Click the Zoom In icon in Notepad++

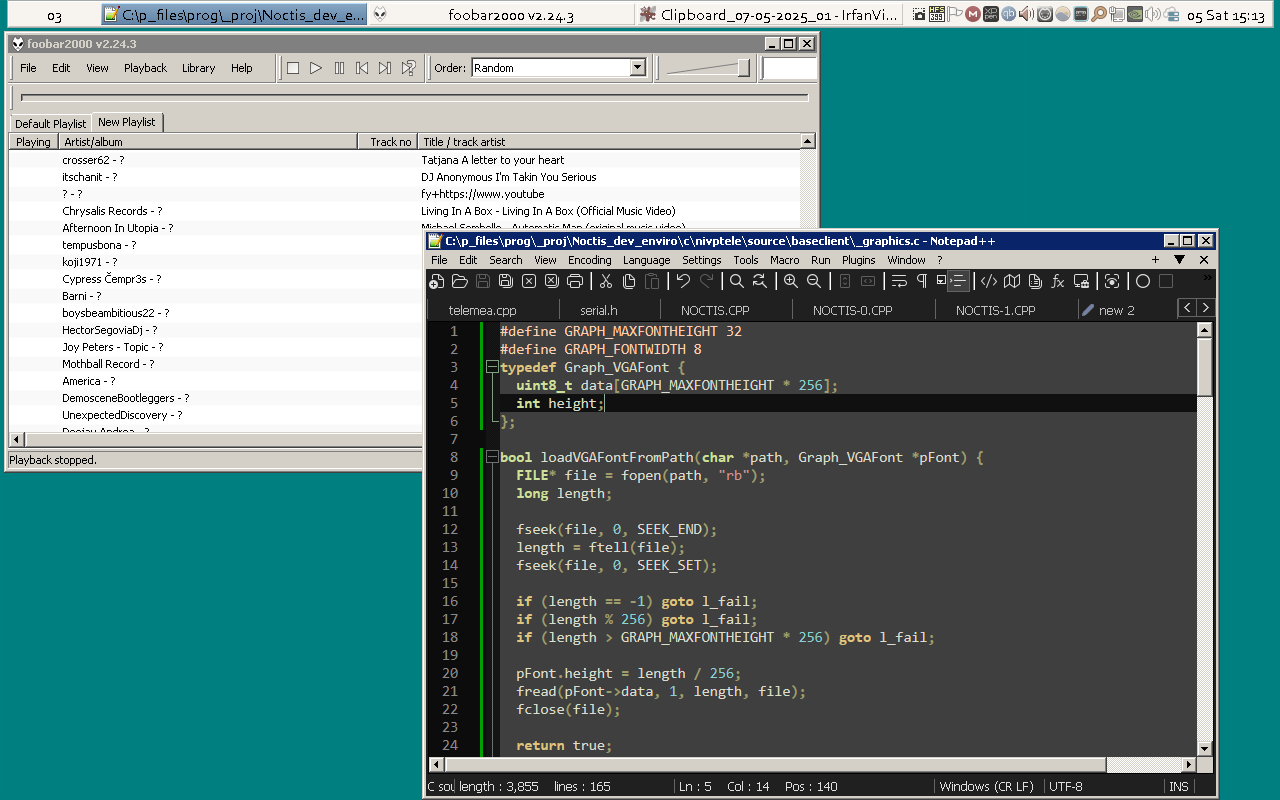pyautogui.click(x=791, y=282)
